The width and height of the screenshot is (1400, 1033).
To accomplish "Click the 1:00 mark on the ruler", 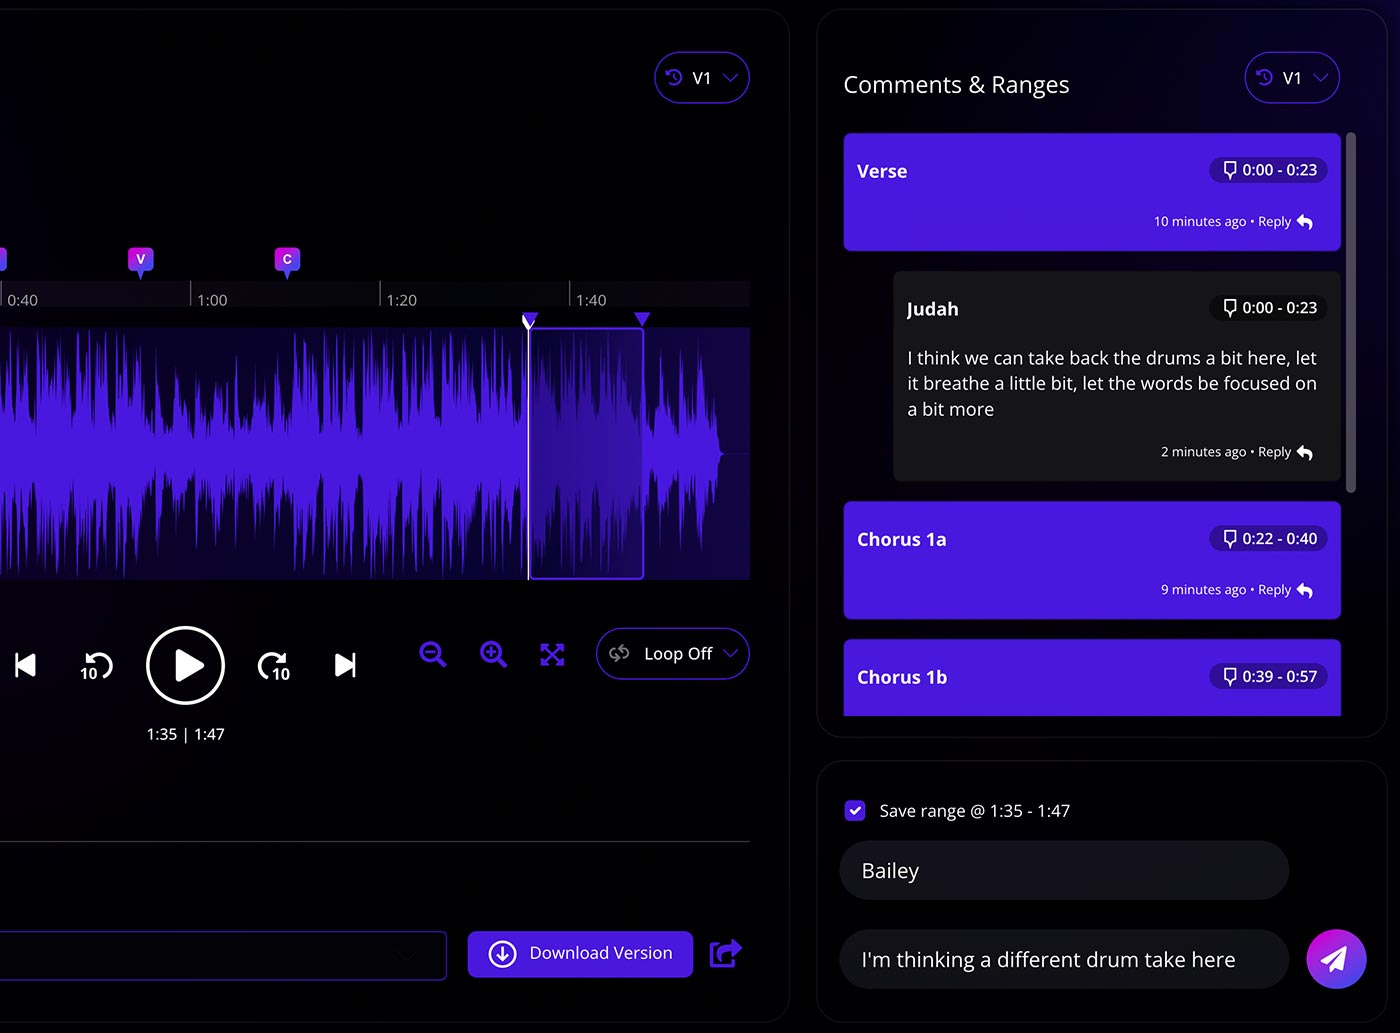I will point(212,300).
